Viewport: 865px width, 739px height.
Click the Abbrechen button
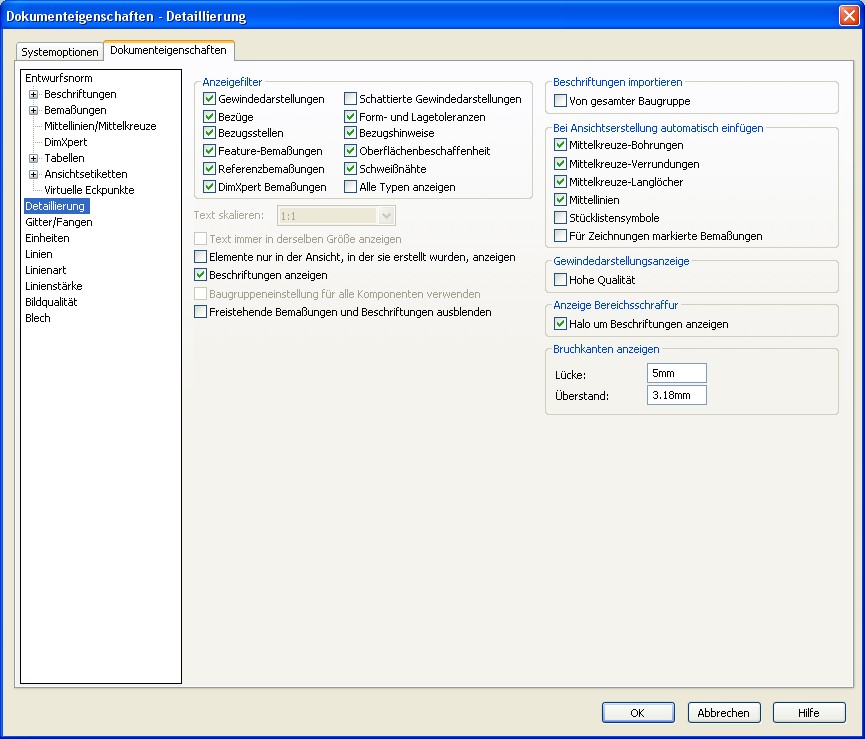723,713
